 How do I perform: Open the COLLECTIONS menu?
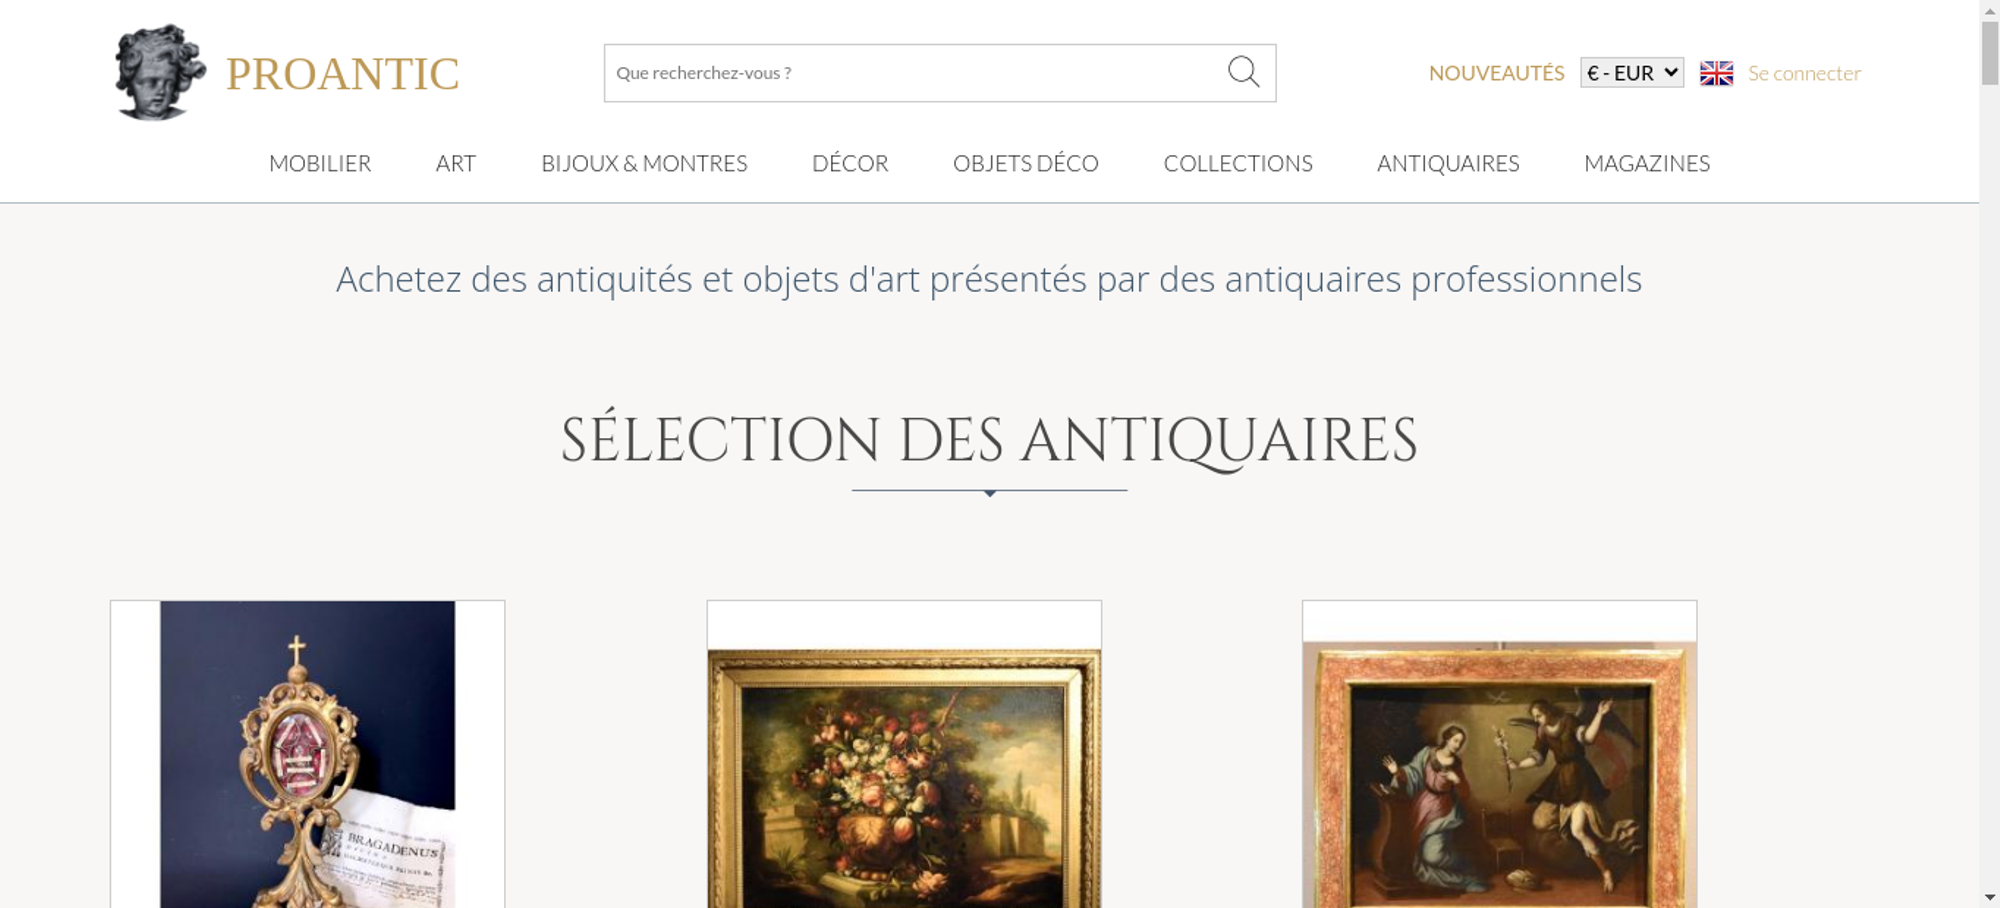click(x=1238, y=163)
